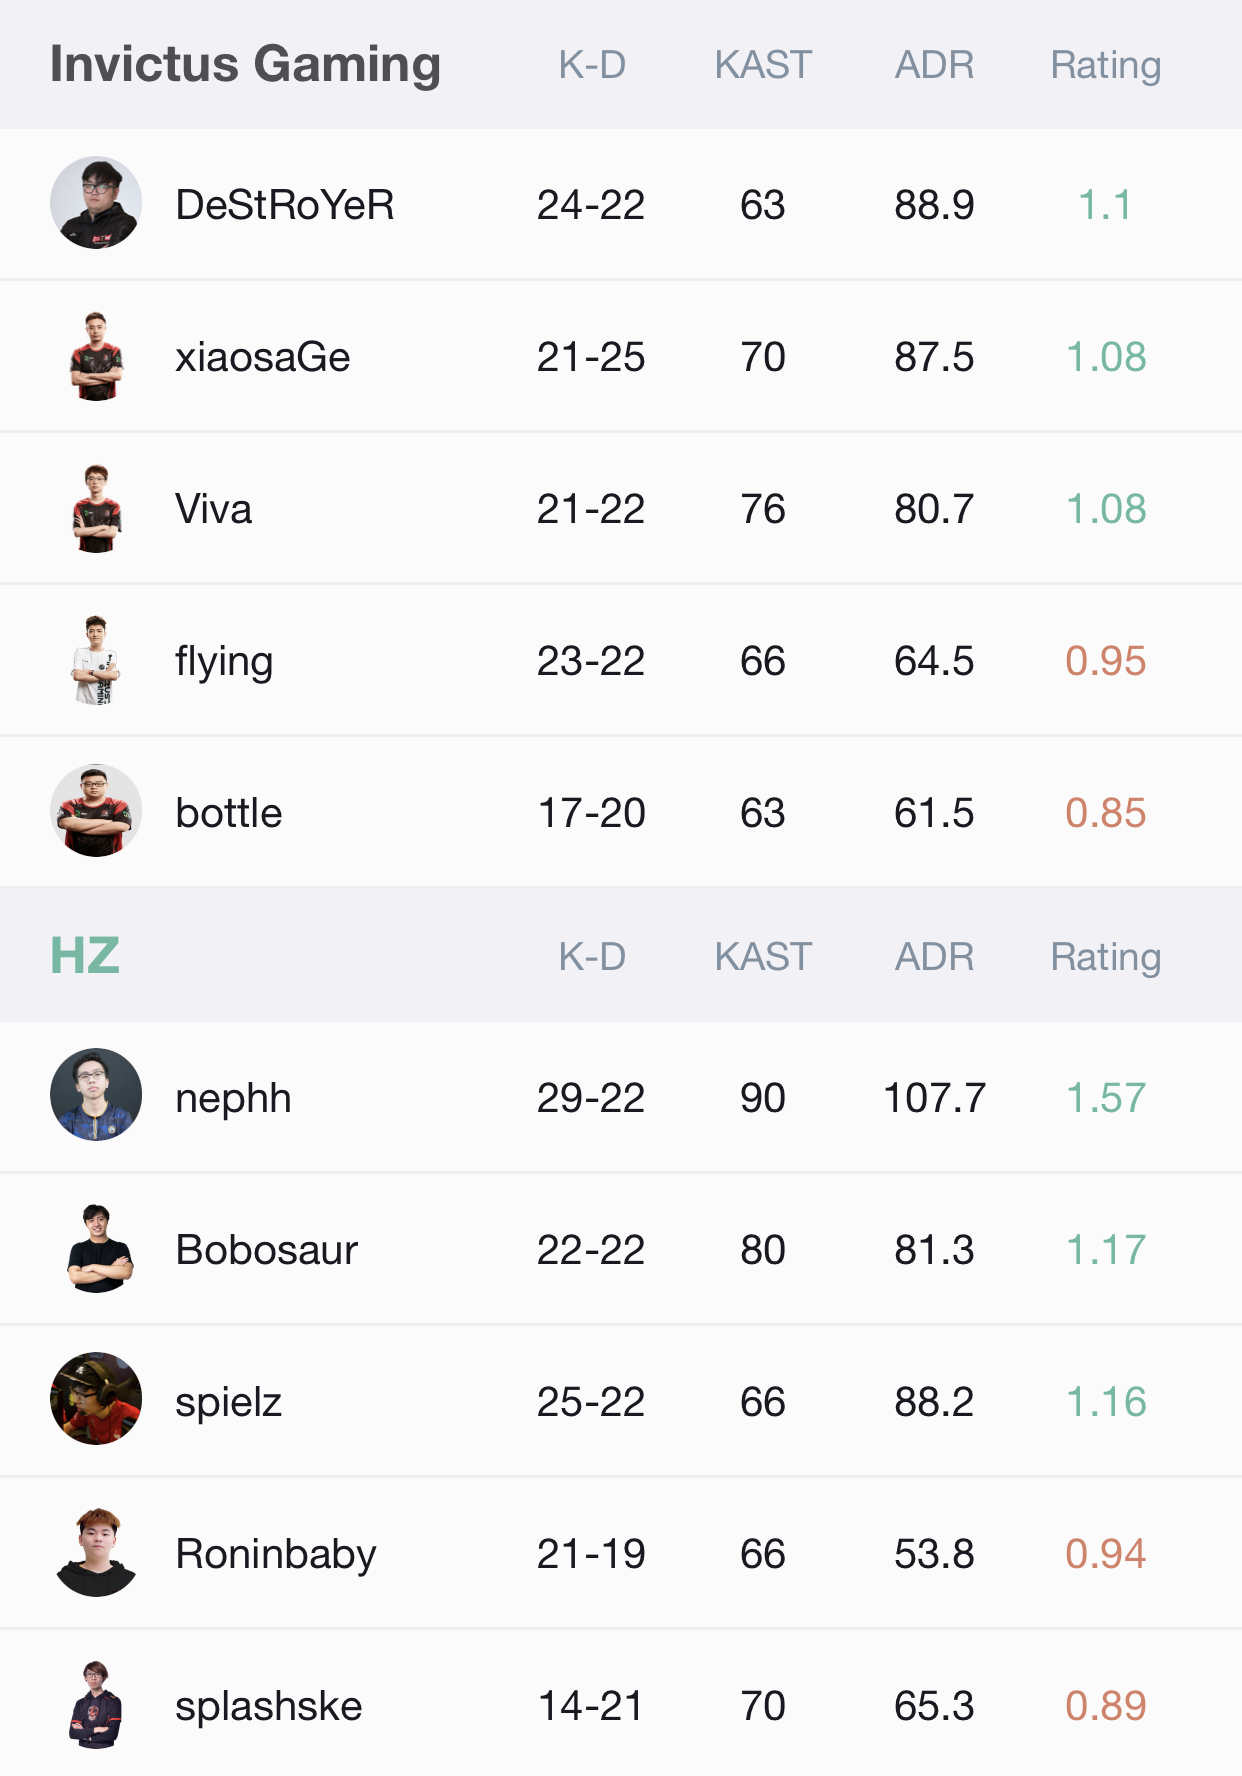Open the DeStRoYeR player name link
The height and width of the screenshot is (1776, 1242).
click(x=284, y=205)
